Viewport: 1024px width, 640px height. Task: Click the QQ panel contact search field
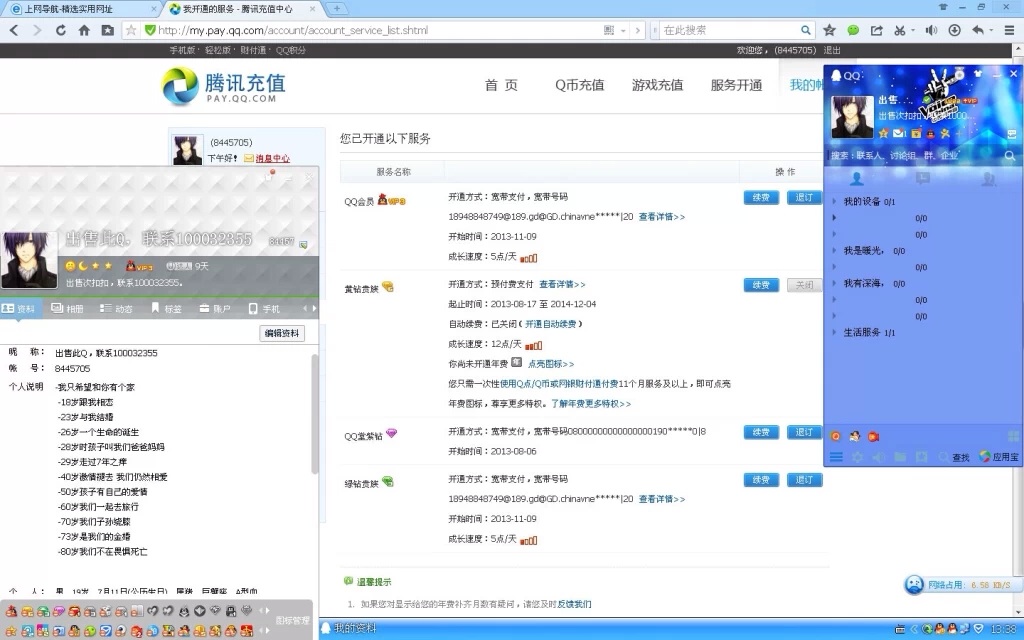click(x=916, y=155)
